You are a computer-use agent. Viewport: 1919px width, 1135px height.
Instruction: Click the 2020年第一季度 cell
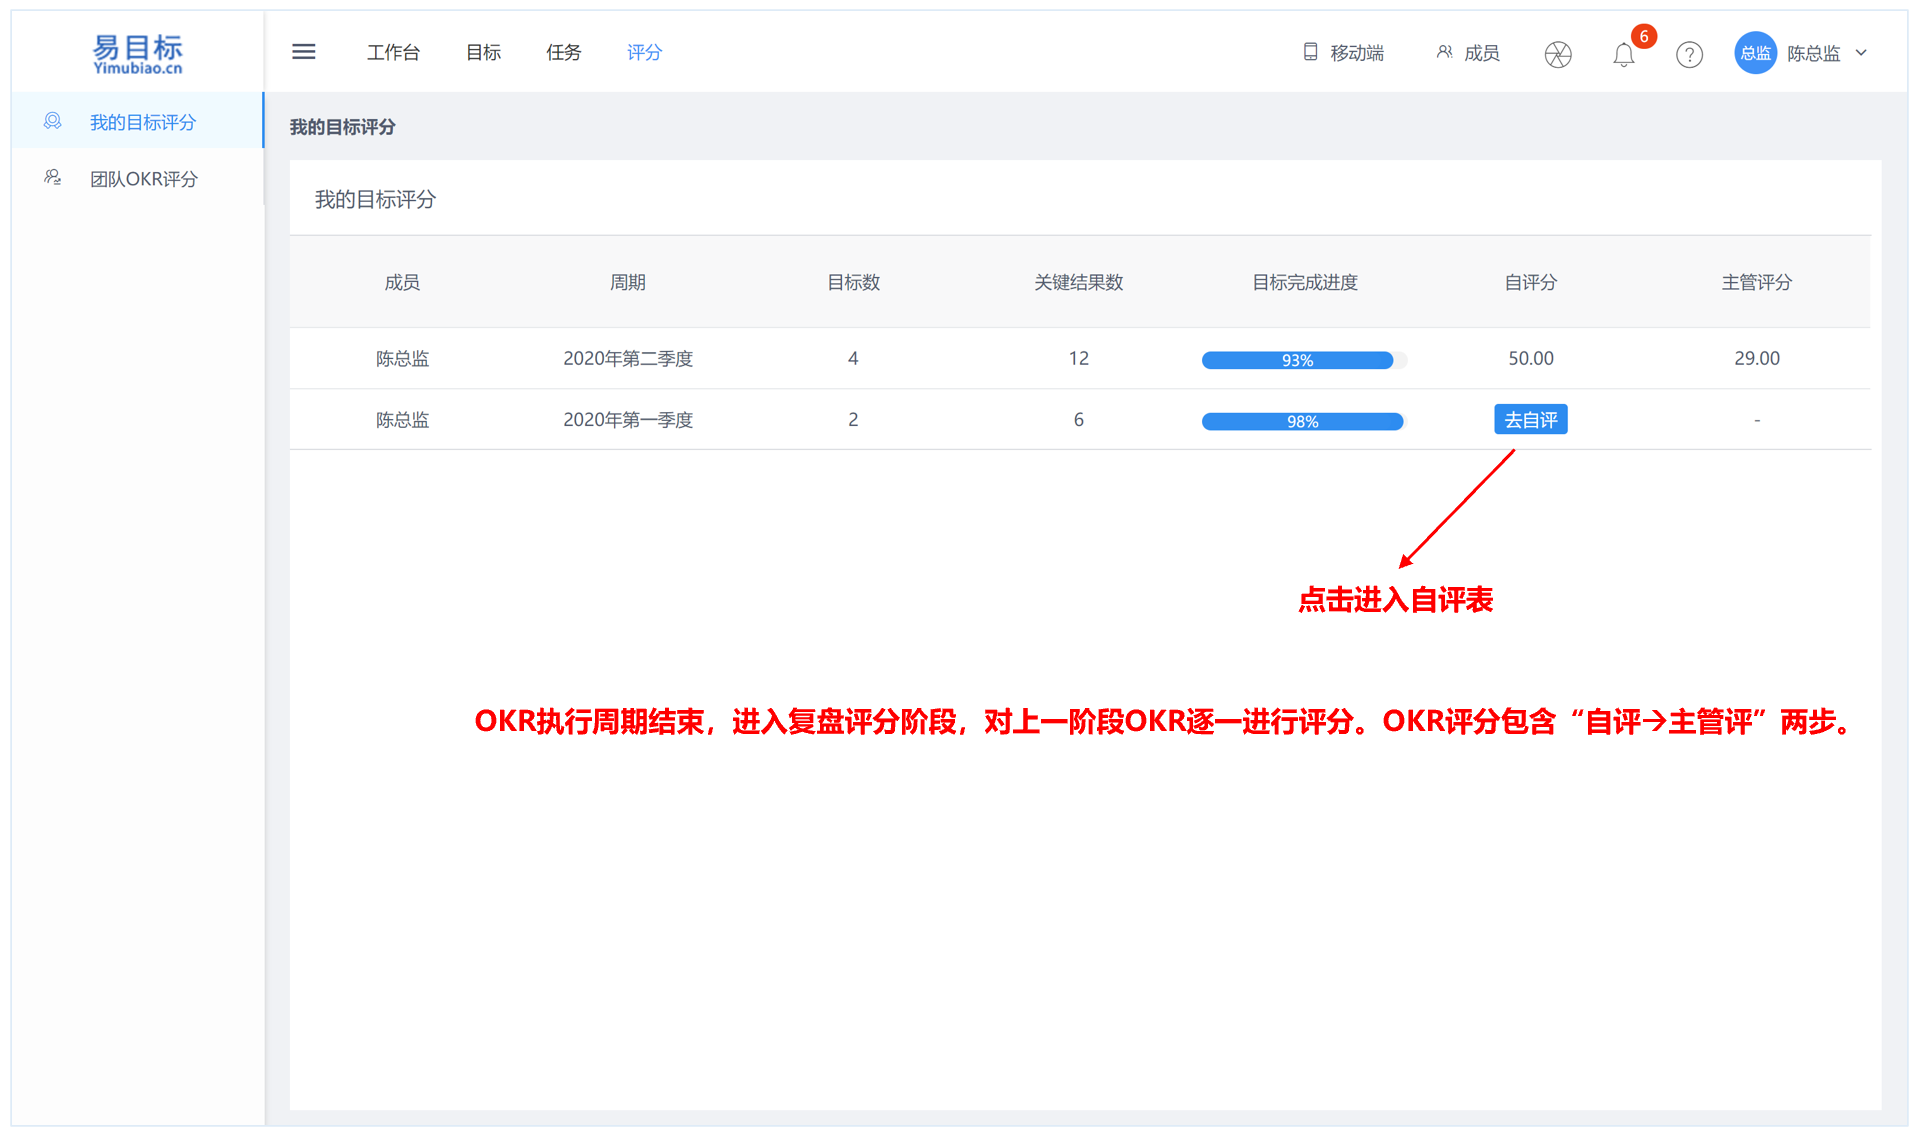click(x=628, y=420)
